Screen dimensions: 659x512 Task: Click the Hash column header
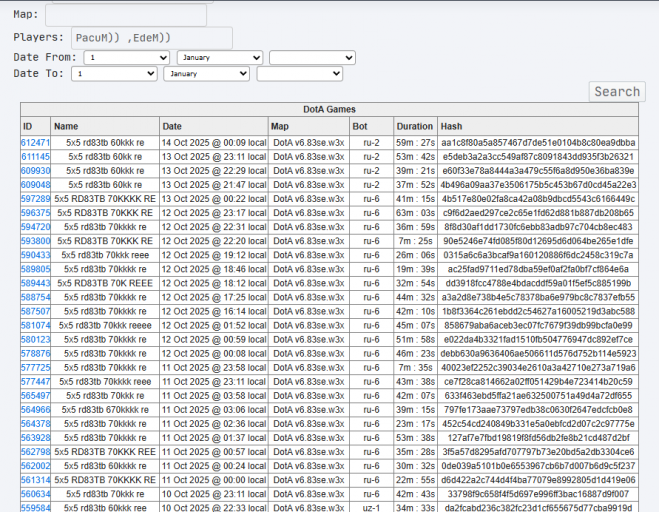[538, 126]
